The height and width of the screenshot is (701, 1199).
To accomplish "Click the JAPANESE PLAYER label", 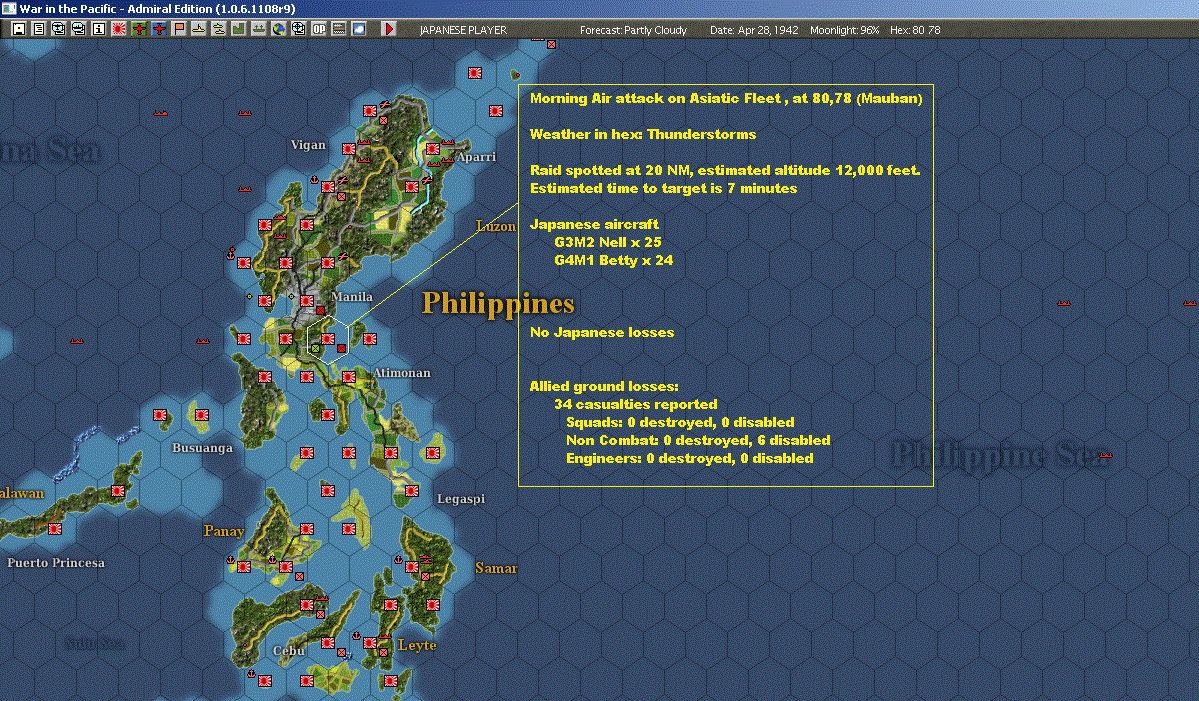I will coord(463,30).
